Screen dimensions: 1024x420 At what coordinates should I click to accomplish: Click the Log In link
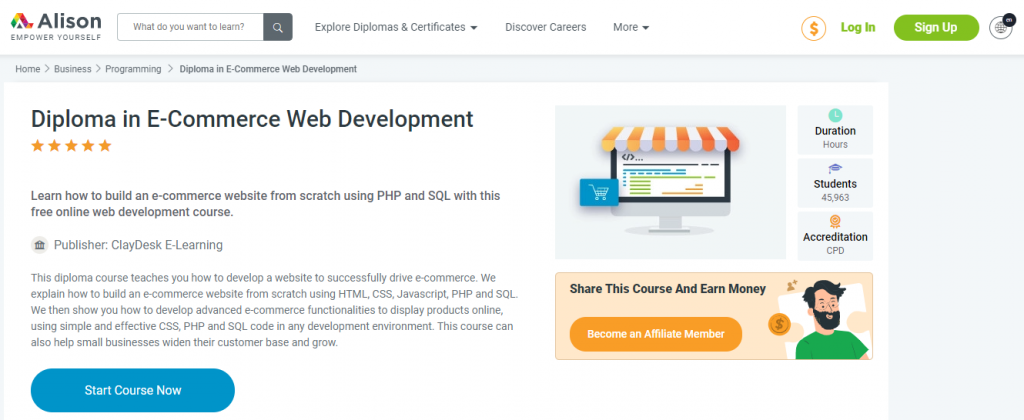point(857,27)
